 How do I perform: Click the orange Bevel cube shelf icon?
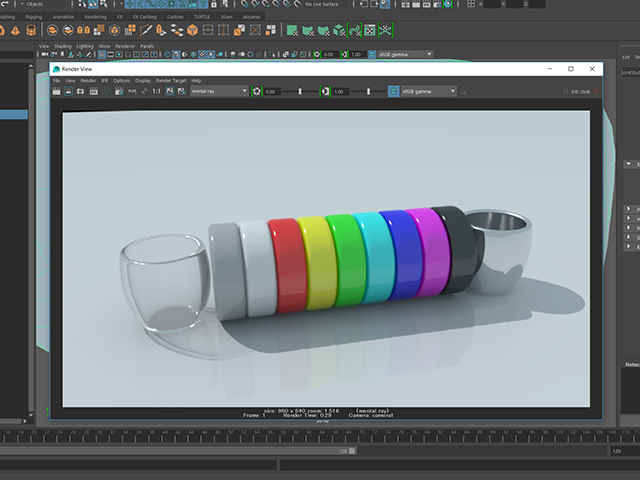click(192, 31)
